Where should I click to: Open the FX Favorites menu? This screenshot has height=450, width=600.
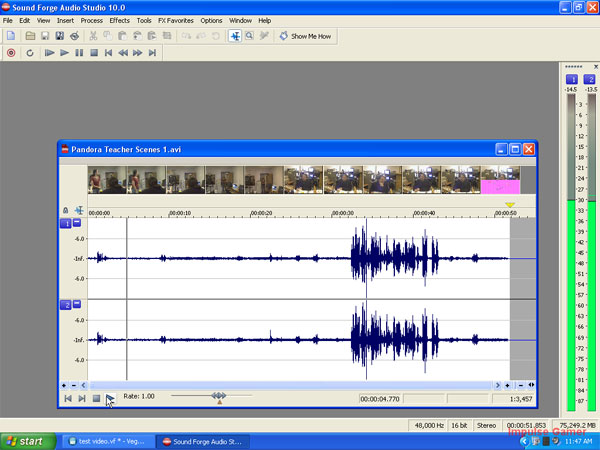(x=176, y=21)
